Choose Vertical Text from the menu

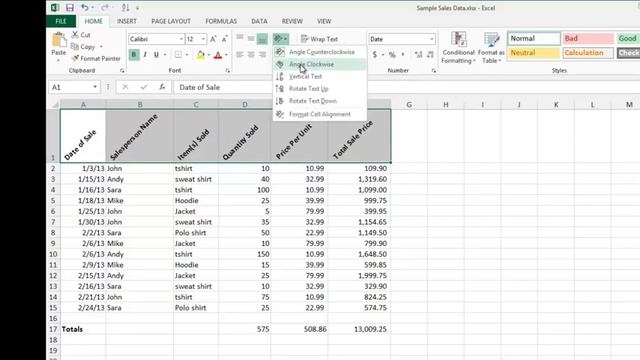point(320,76)
